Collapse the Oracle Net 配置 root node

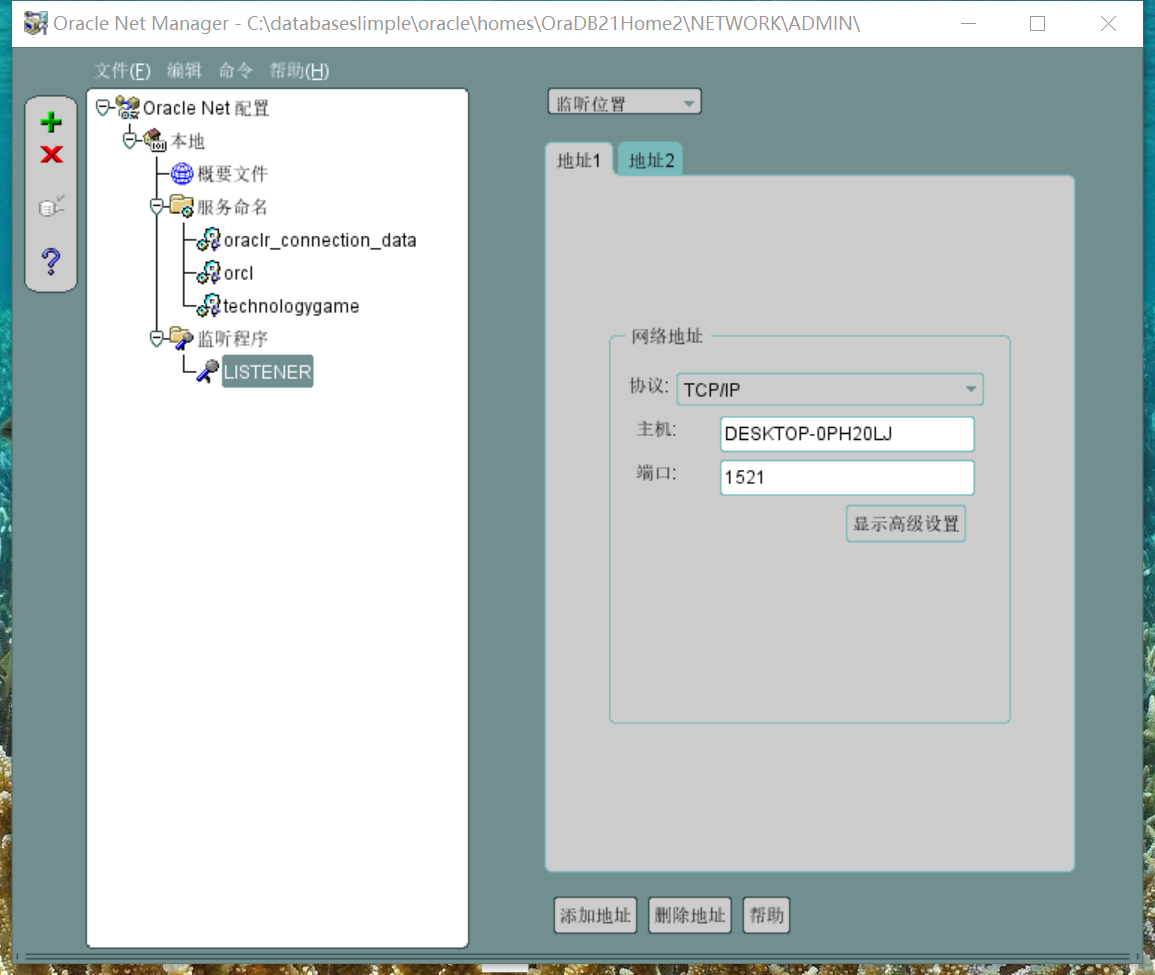pos(104,108)
